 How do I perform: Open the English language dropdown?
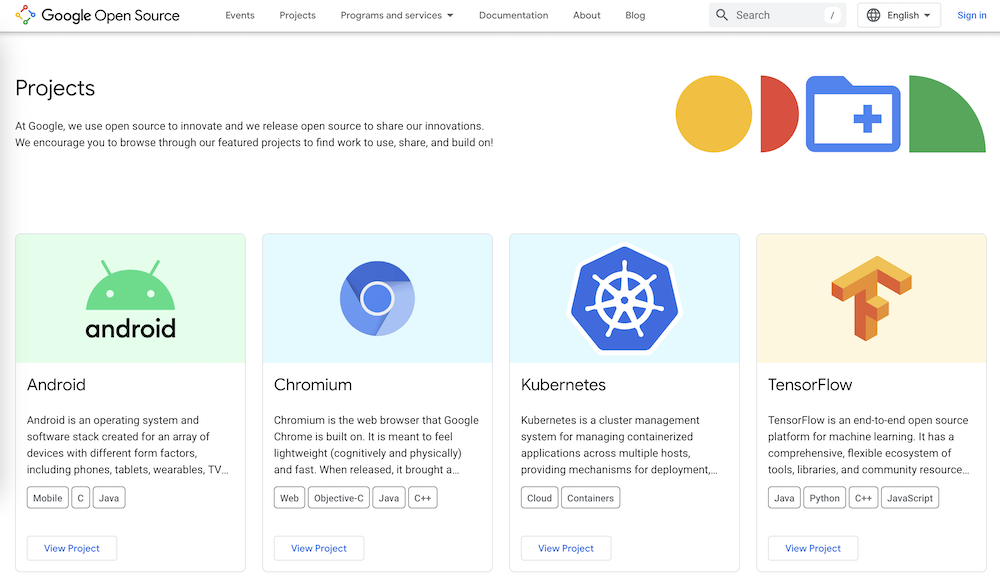[x=899, y=15]
